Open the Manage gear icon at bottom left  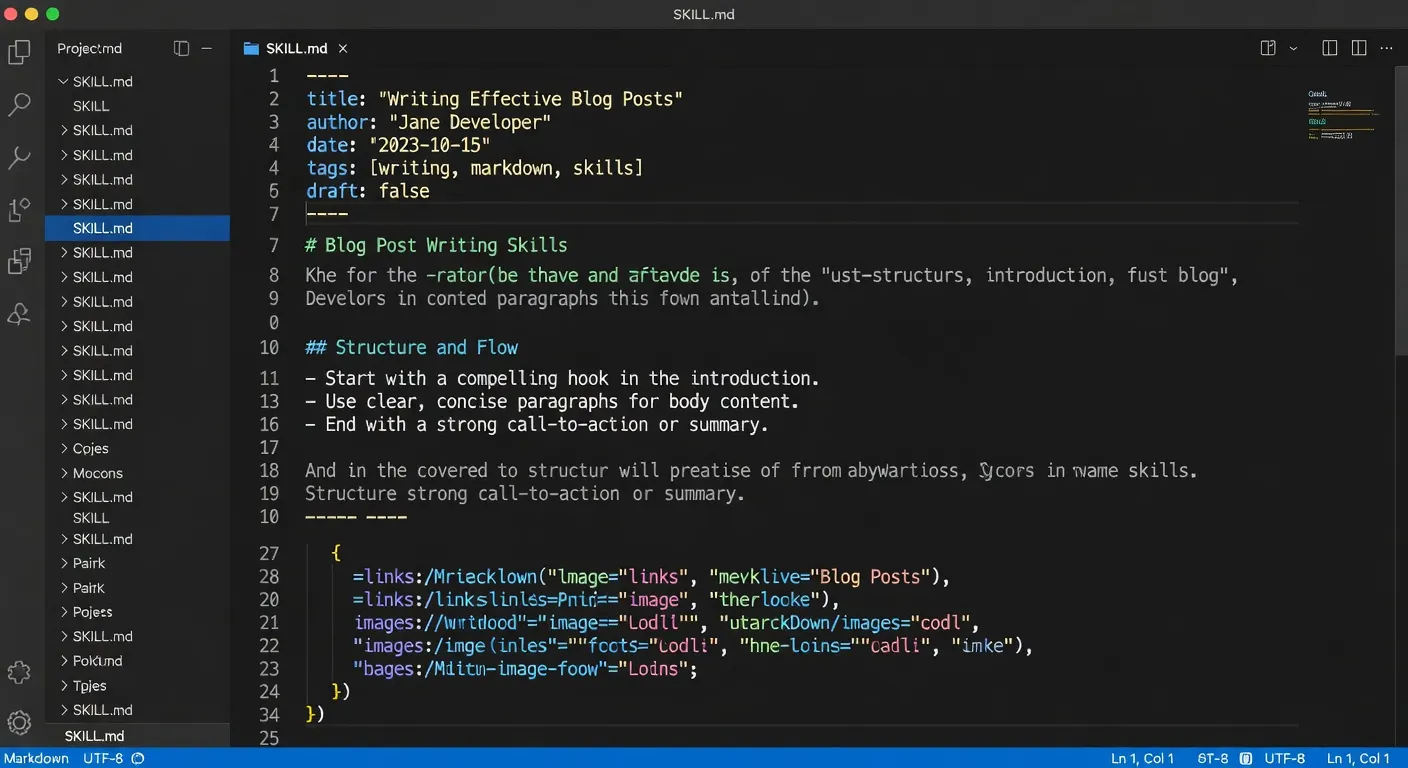pyautogui.click(x=20, y=722)
